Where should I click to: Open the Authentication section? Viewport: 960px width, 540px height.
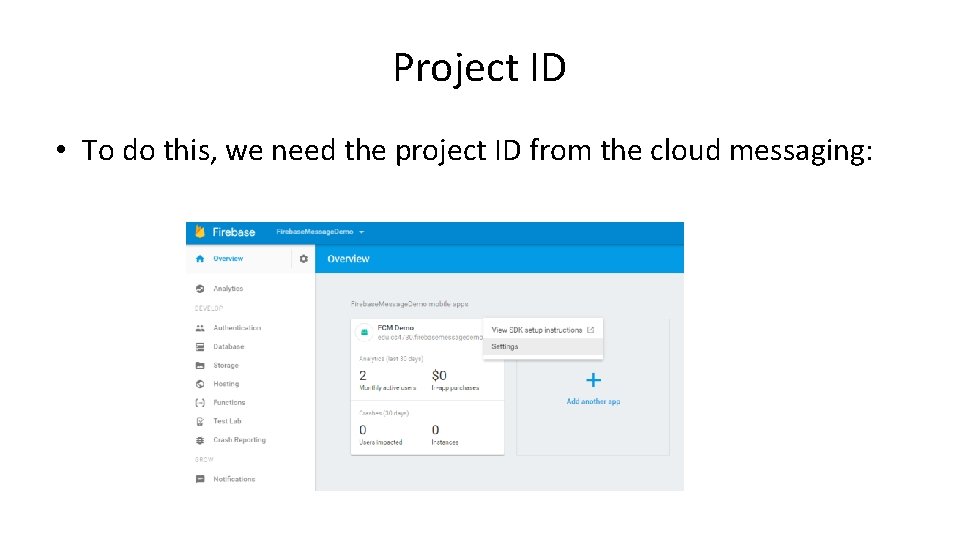(x=237, y=328)
